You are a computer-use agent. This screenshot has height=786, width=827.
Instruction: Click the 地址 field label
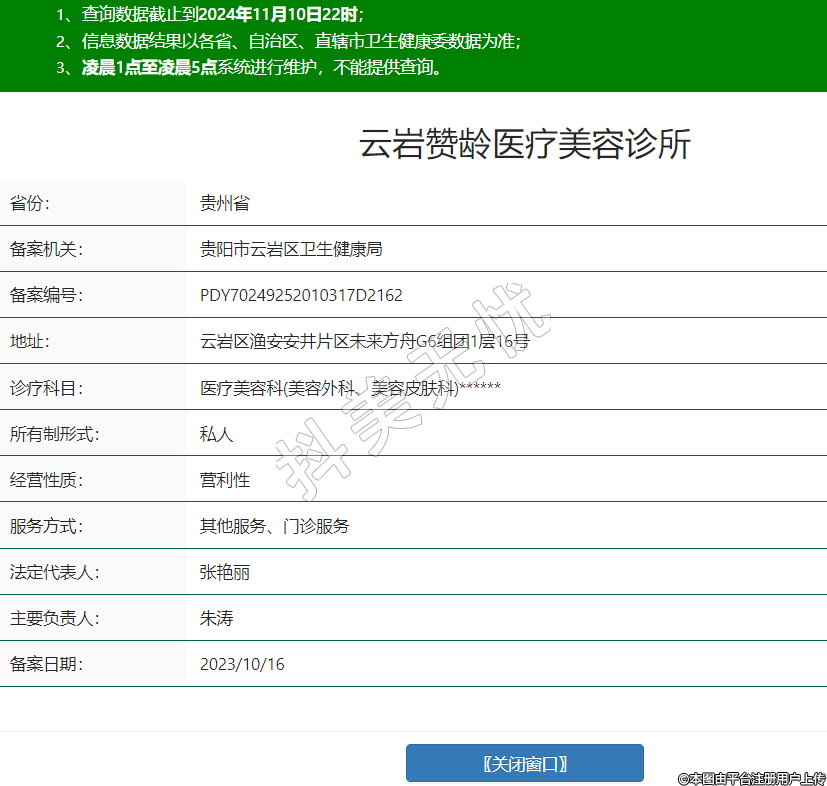click(30, 342)
